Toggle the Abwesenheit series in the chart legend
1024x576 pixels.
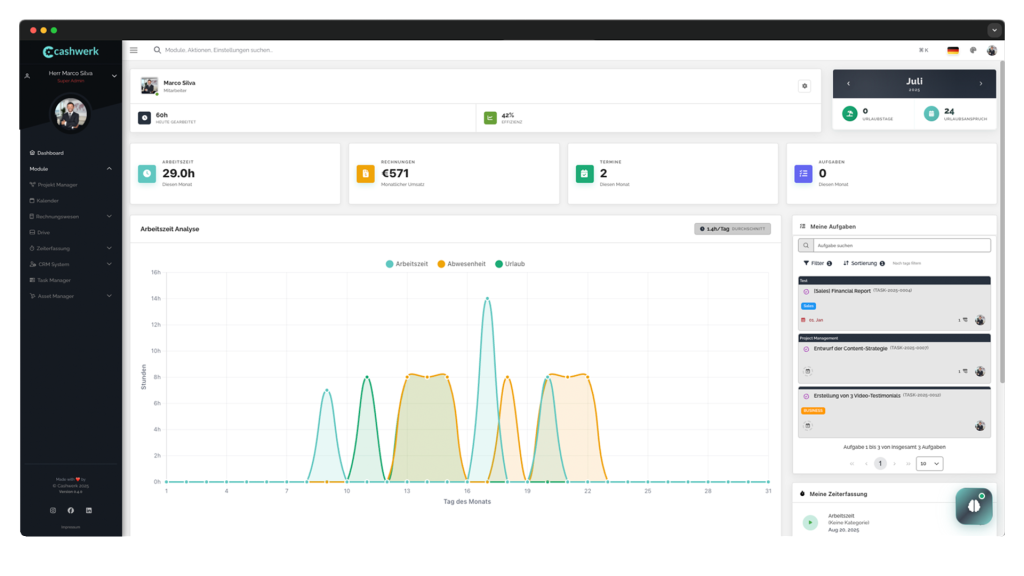coord(461,264)
